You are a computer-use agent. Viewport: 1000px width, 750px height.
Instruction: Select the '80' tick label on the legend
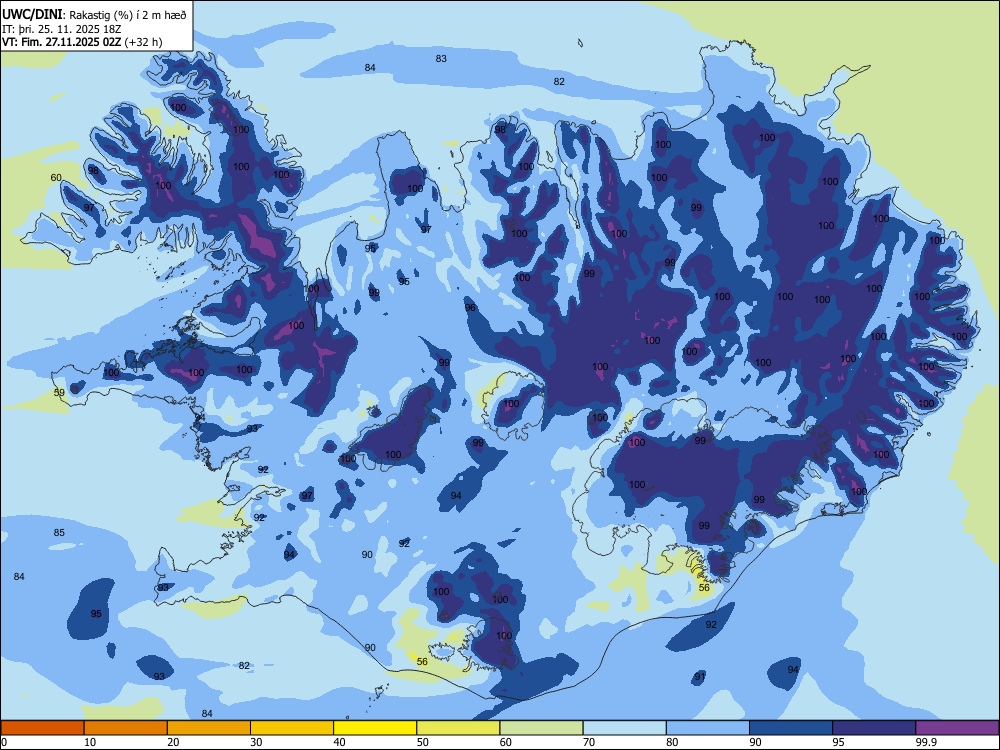(x=673, y=742)
